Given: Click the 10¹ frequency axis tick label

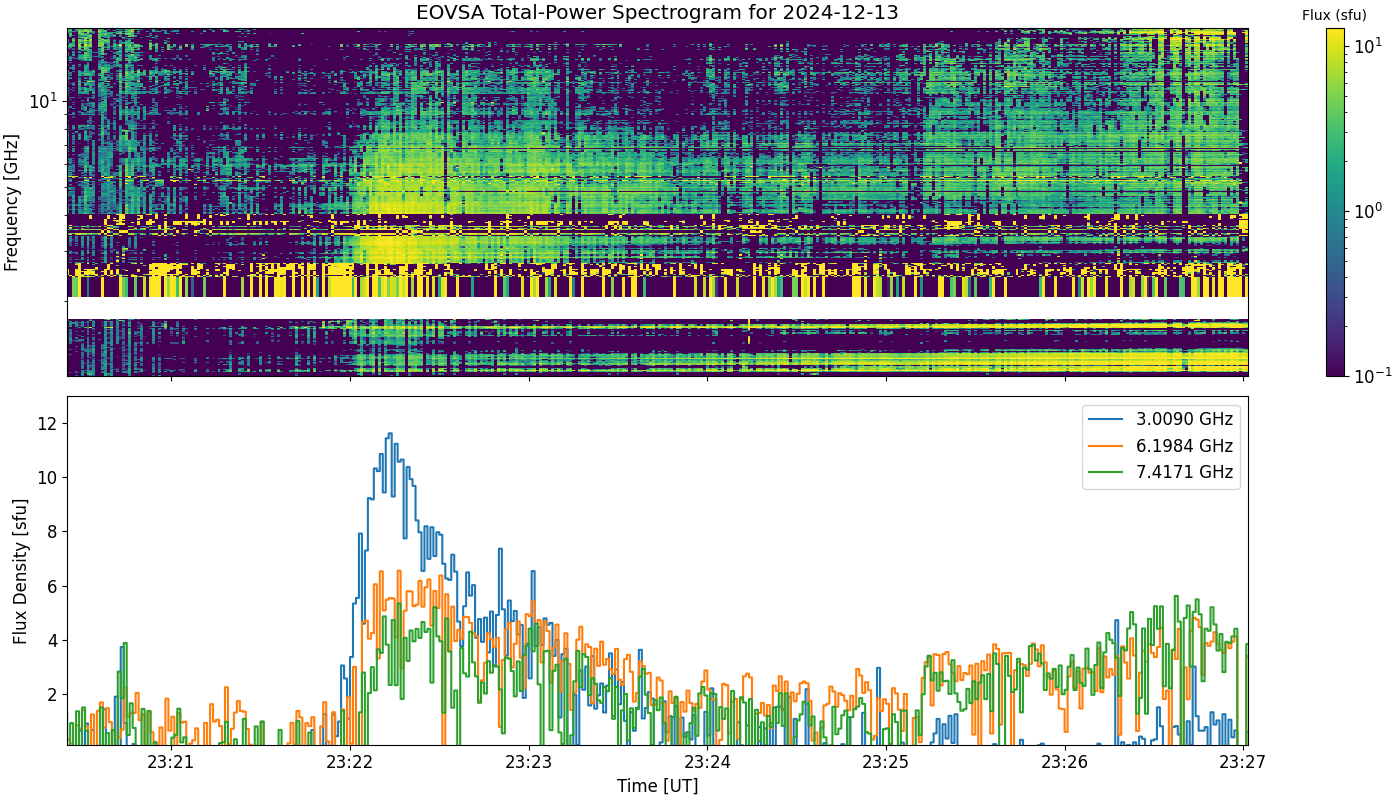Looking at the screenshot, I should [44, 100].
